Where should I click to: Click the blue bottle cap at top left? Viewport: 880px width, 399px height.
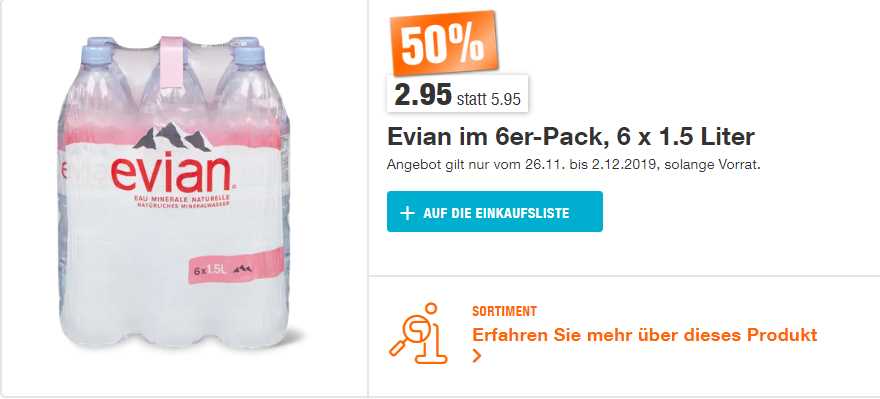tap(98, 51)
